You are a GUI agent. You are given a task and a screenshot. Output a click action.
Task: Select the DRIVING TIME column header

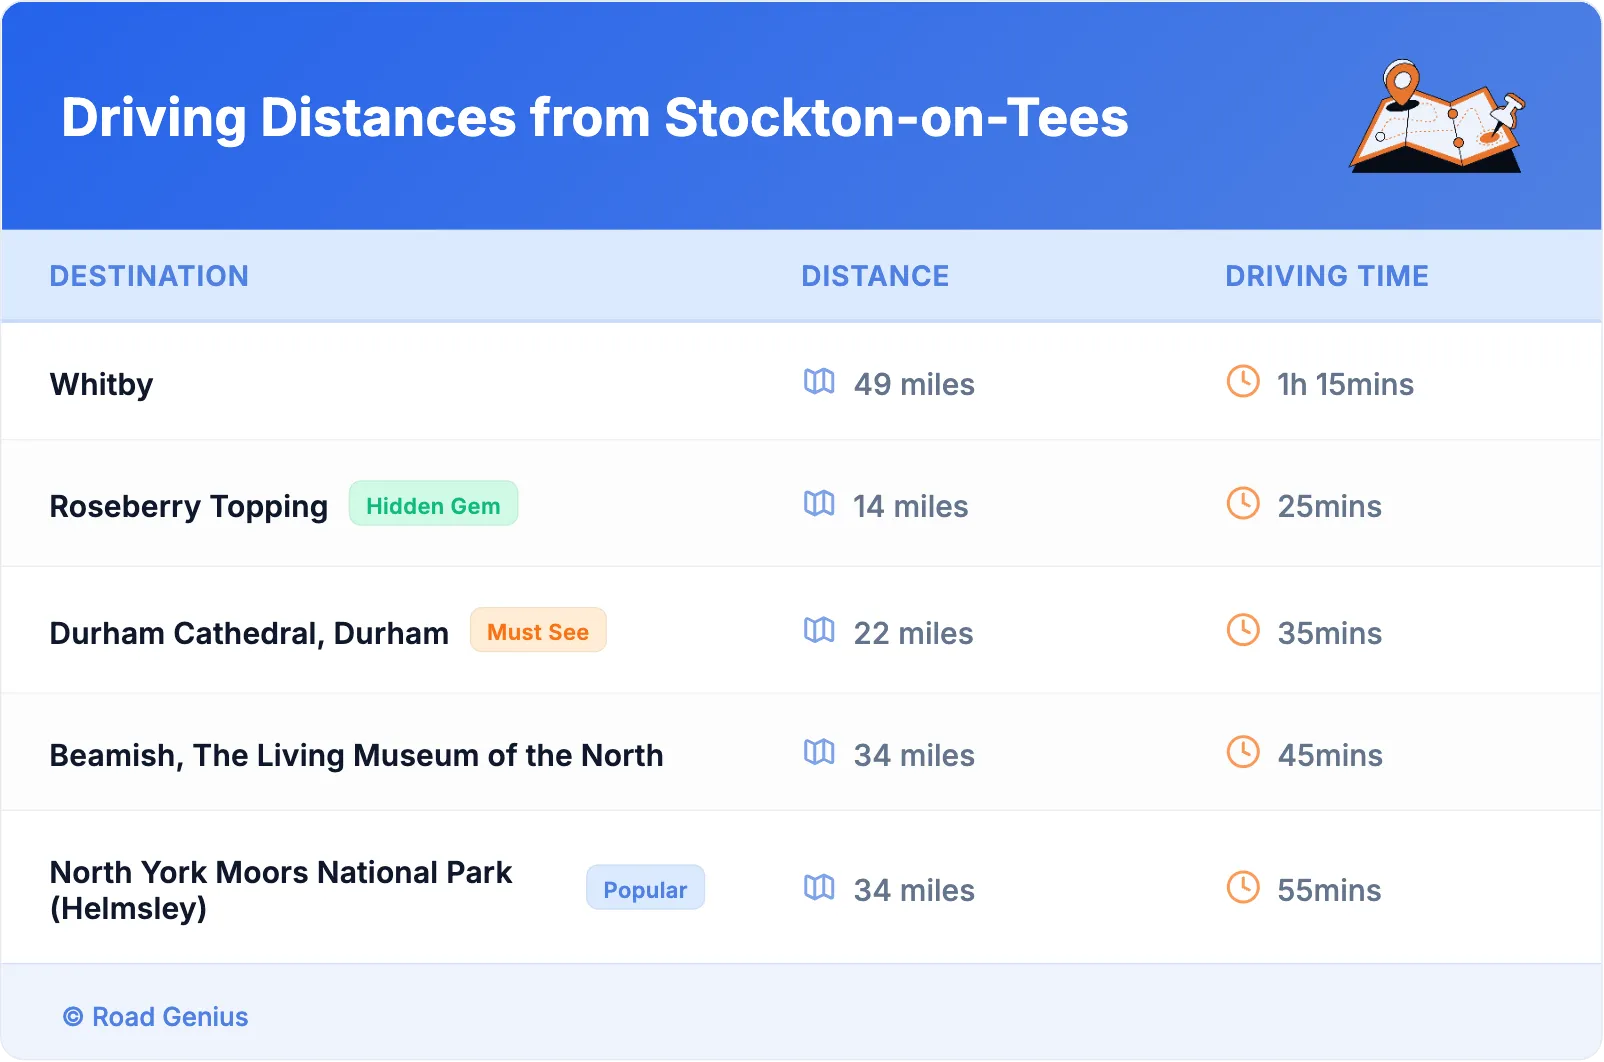click(x=1327, y=276)
